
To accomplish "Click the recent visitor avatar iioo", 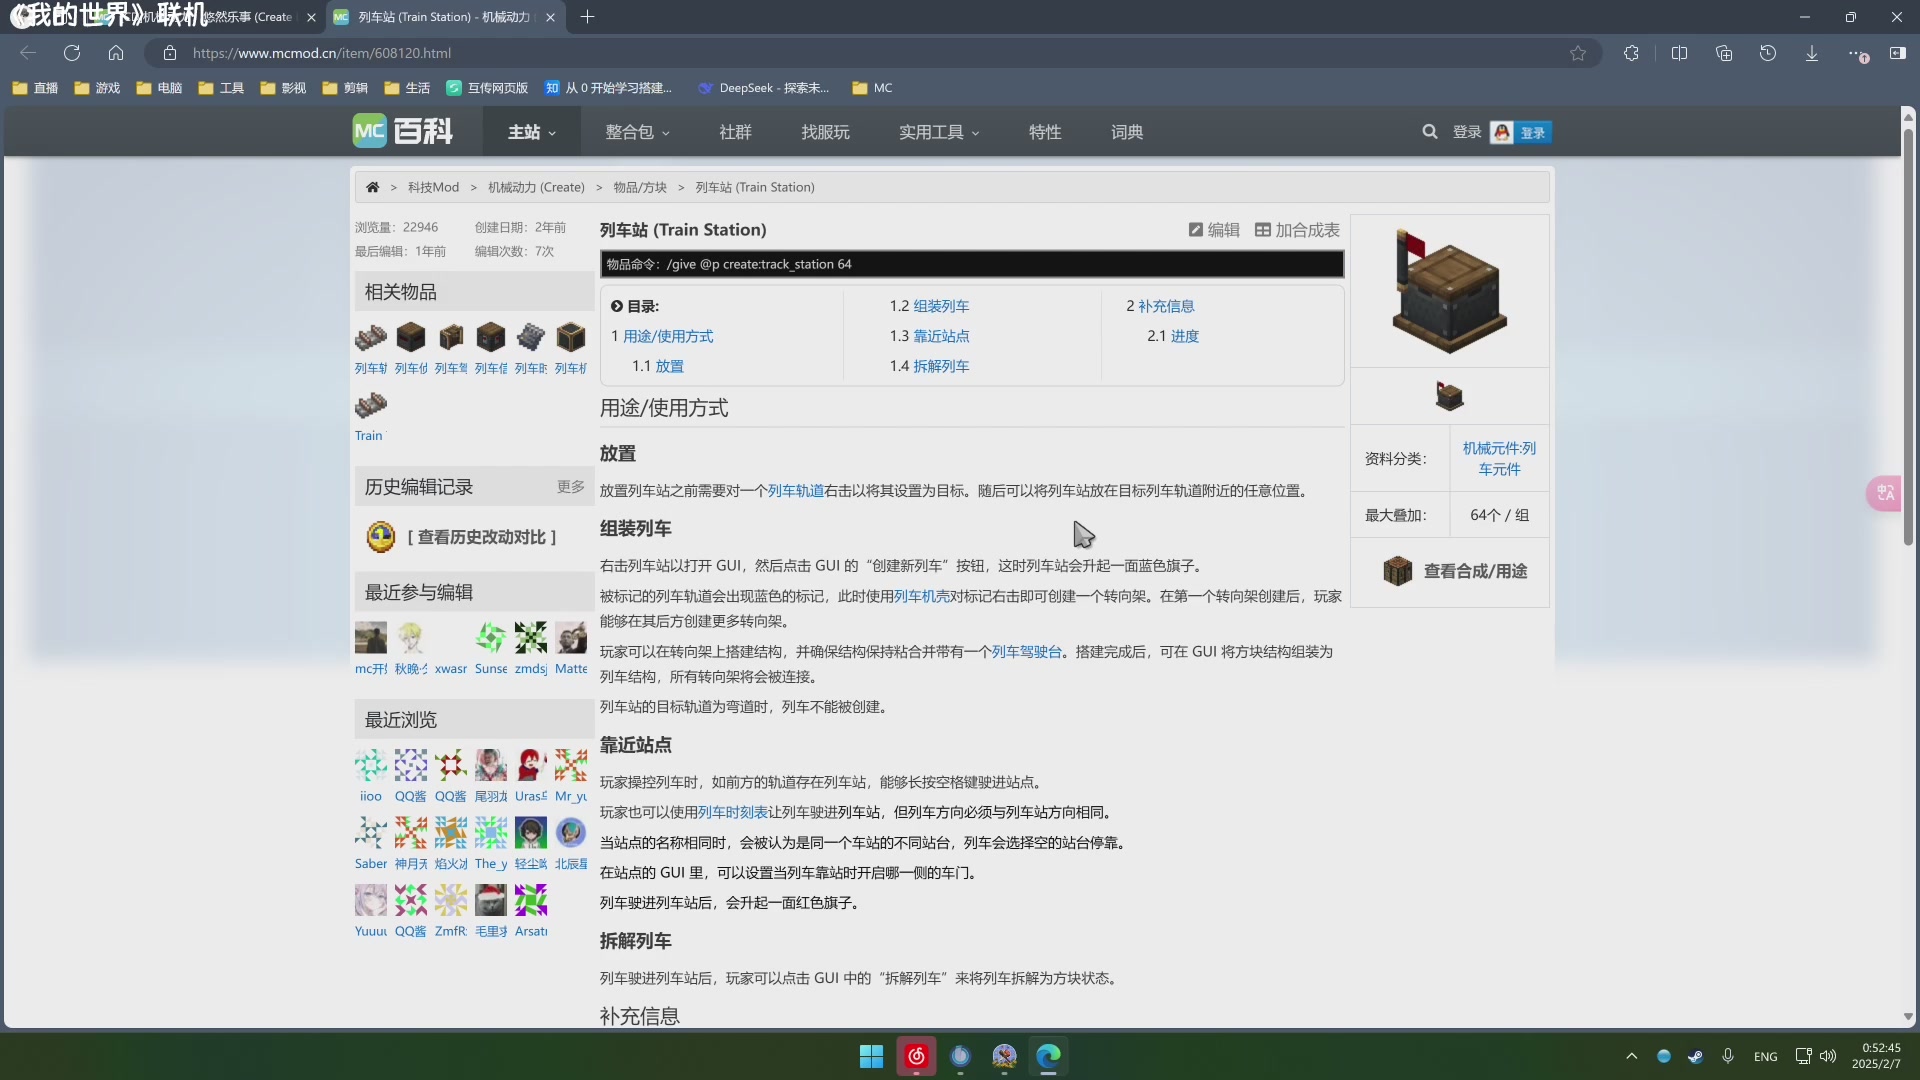I will coord(371,766).
